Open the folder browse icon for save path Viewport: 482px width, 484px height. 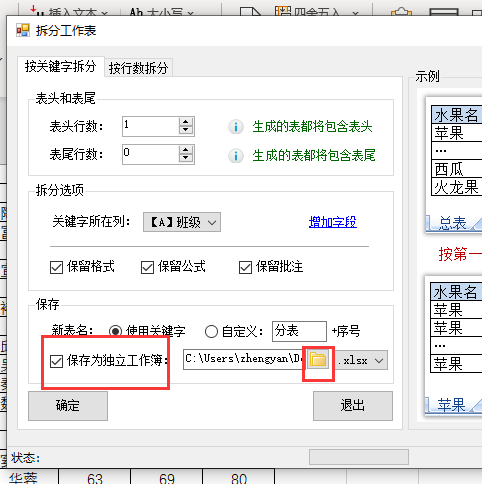pos(318,359)
